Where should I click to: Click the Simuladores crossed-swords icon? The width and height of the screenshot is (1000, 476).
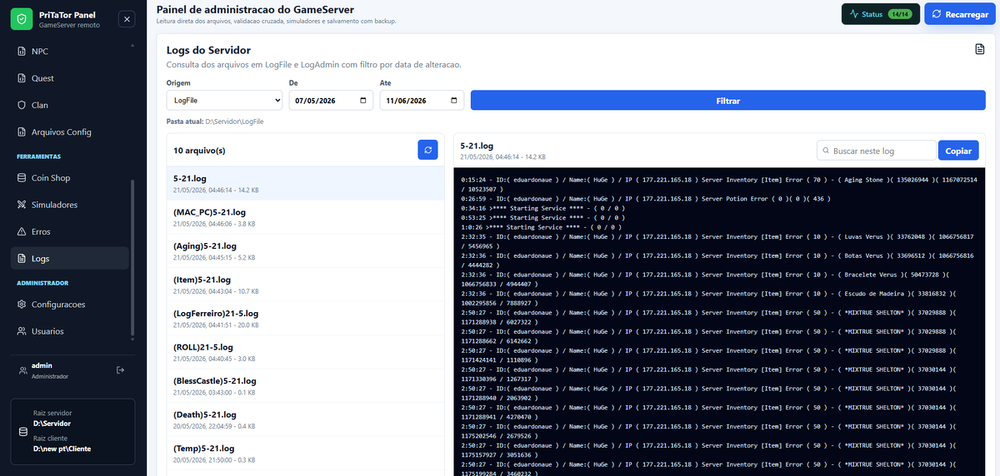click(21, 205)
